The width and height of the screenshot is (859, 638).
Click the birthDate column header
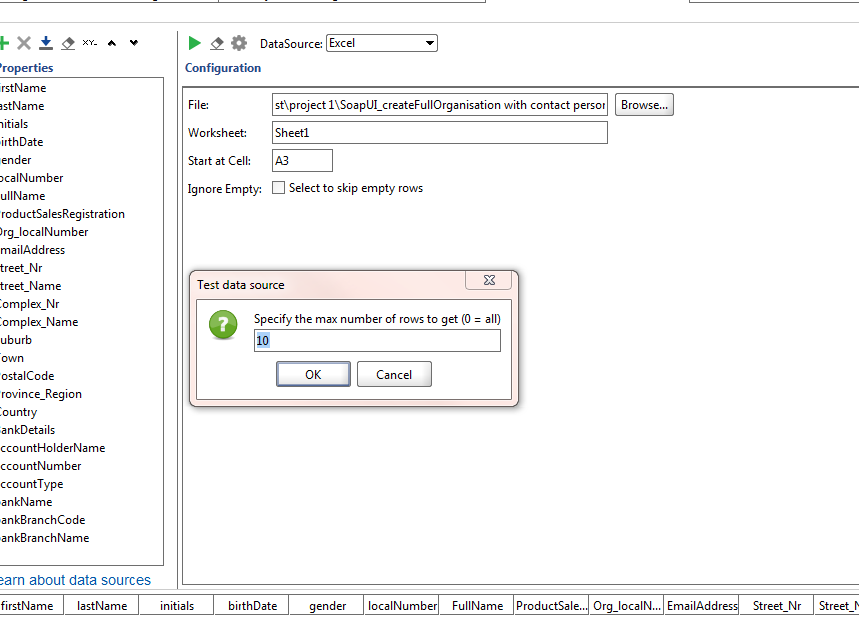[252, 606]
